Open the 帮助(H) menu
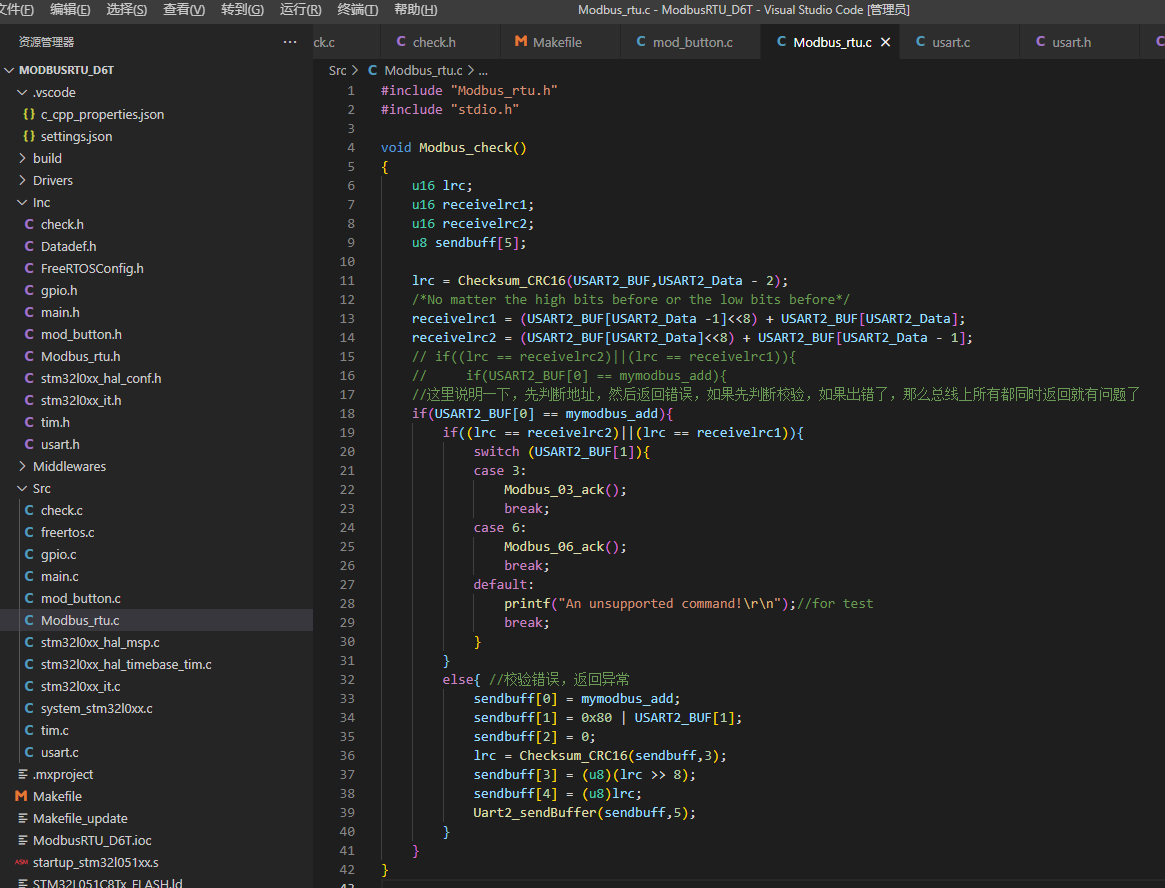This screenshot has width=1165, height=888. (415, 10)
